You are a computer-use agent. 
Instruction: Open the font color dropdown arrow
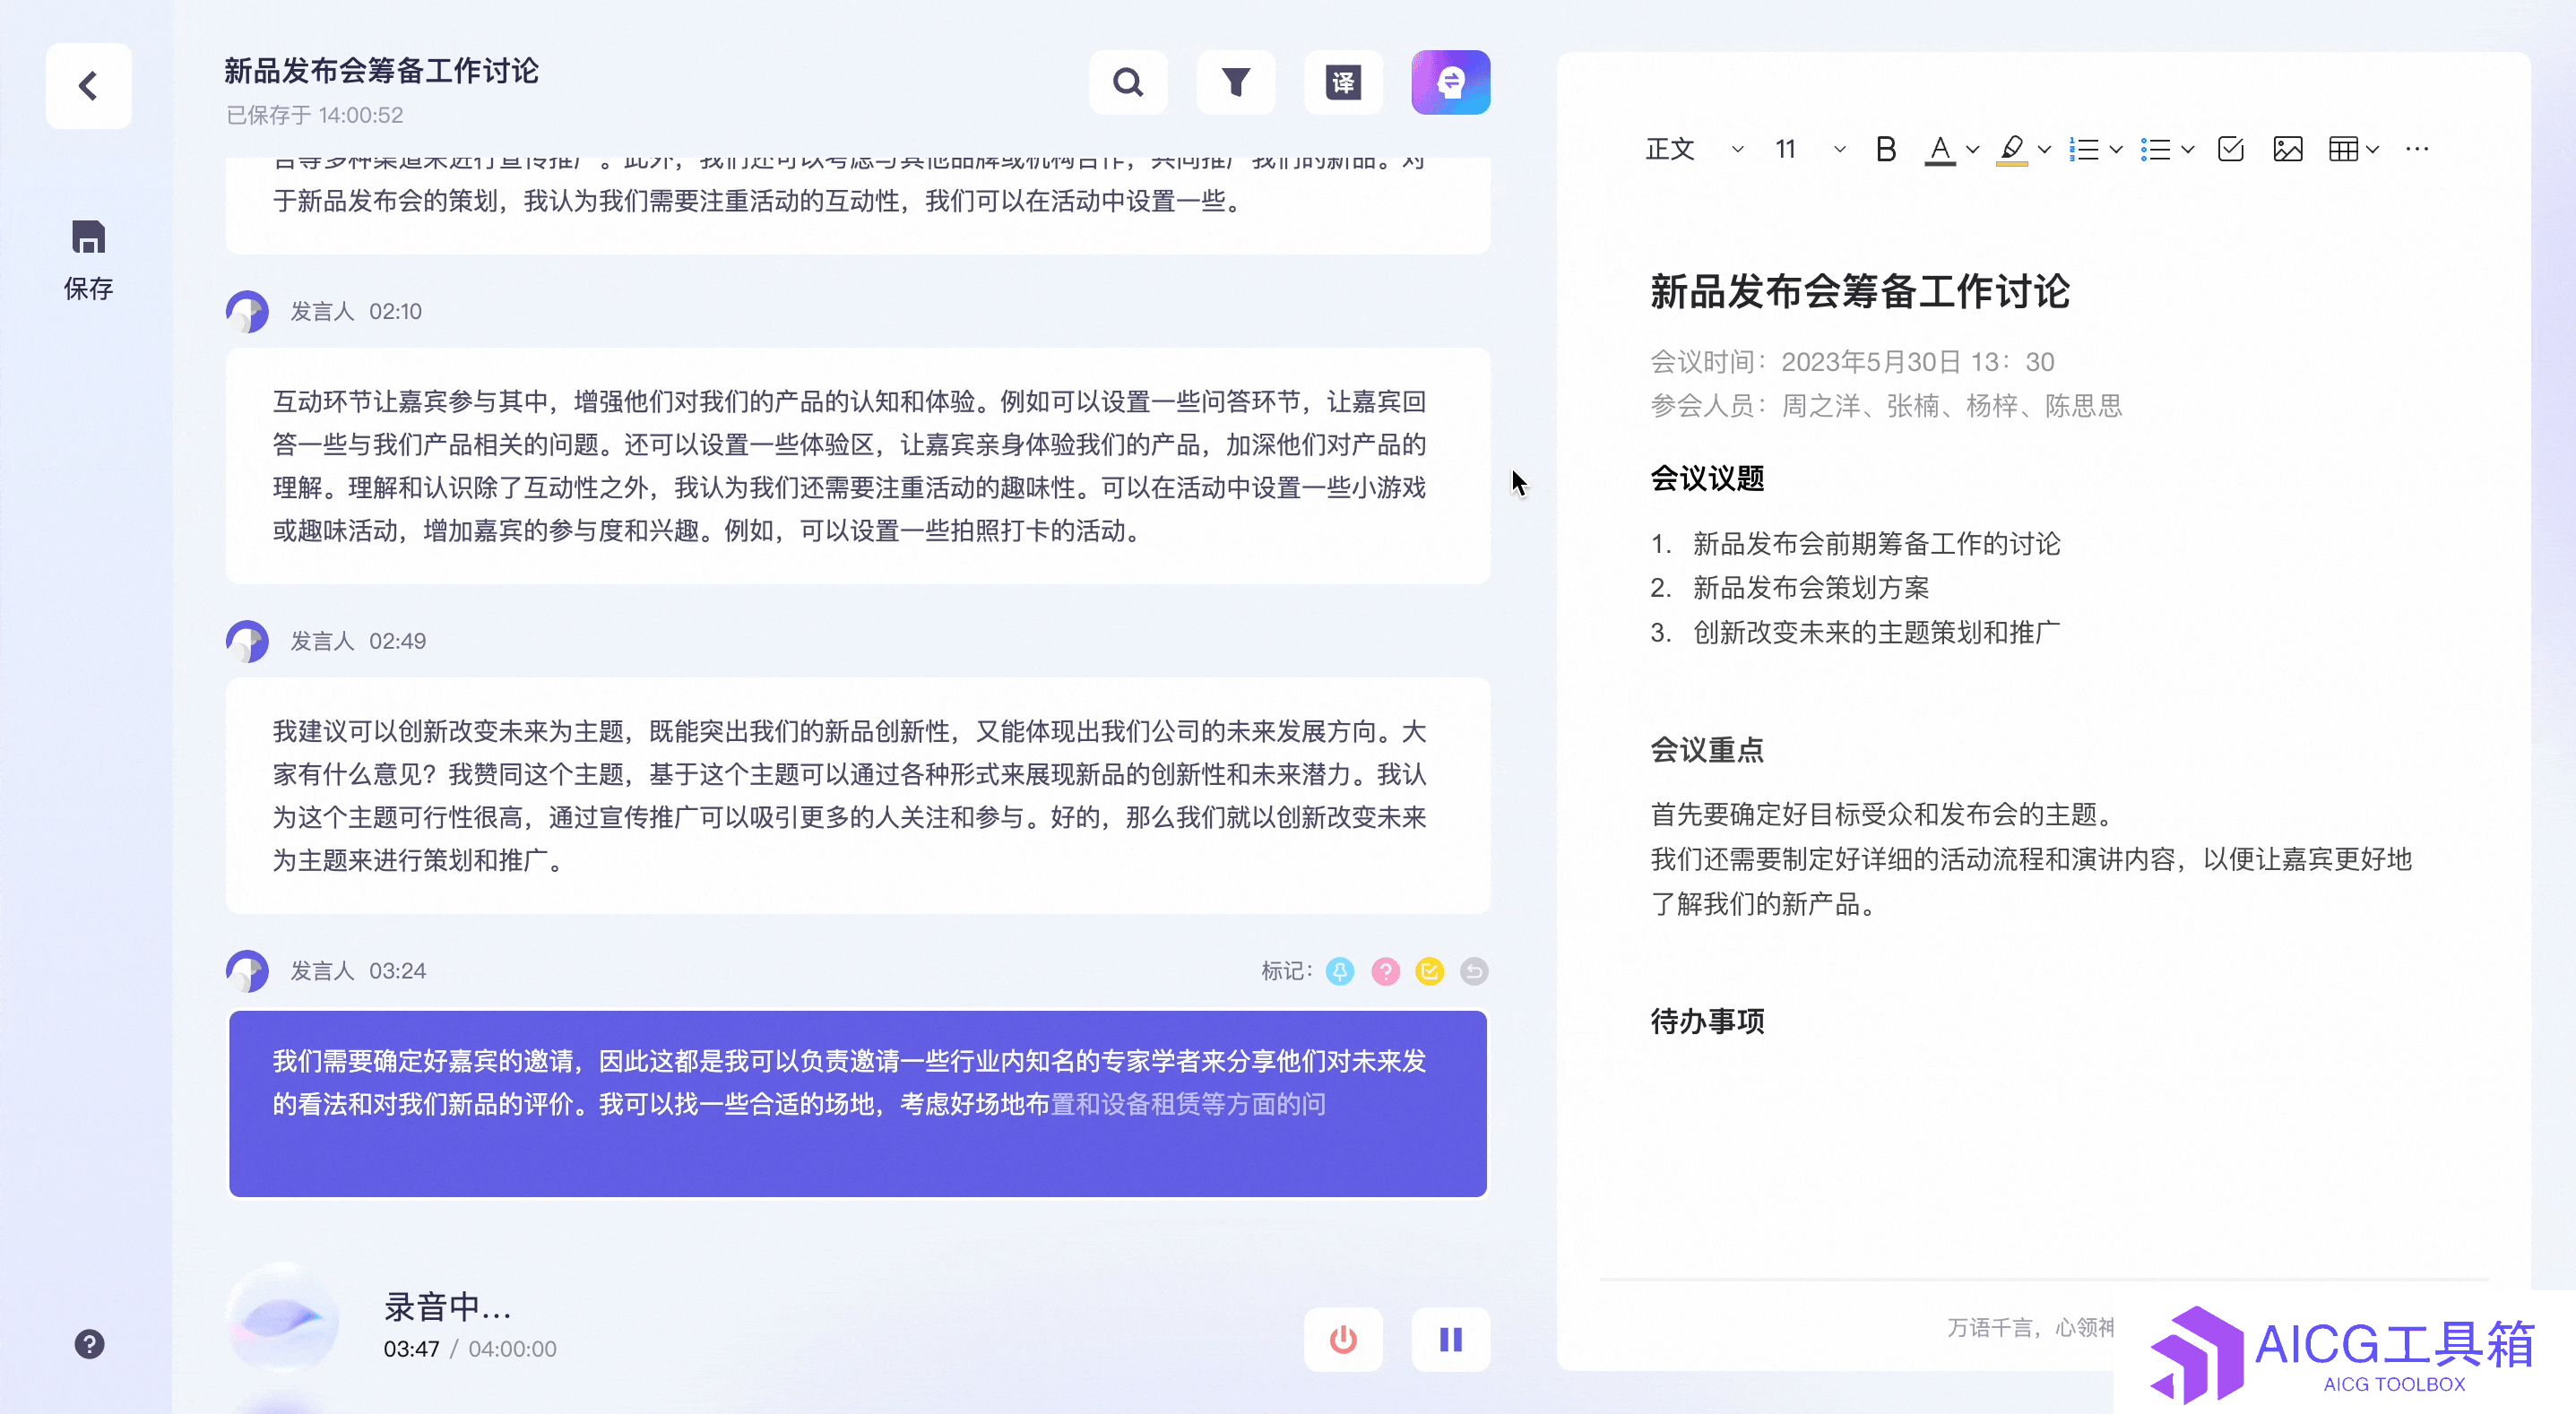pos(1972,150)
